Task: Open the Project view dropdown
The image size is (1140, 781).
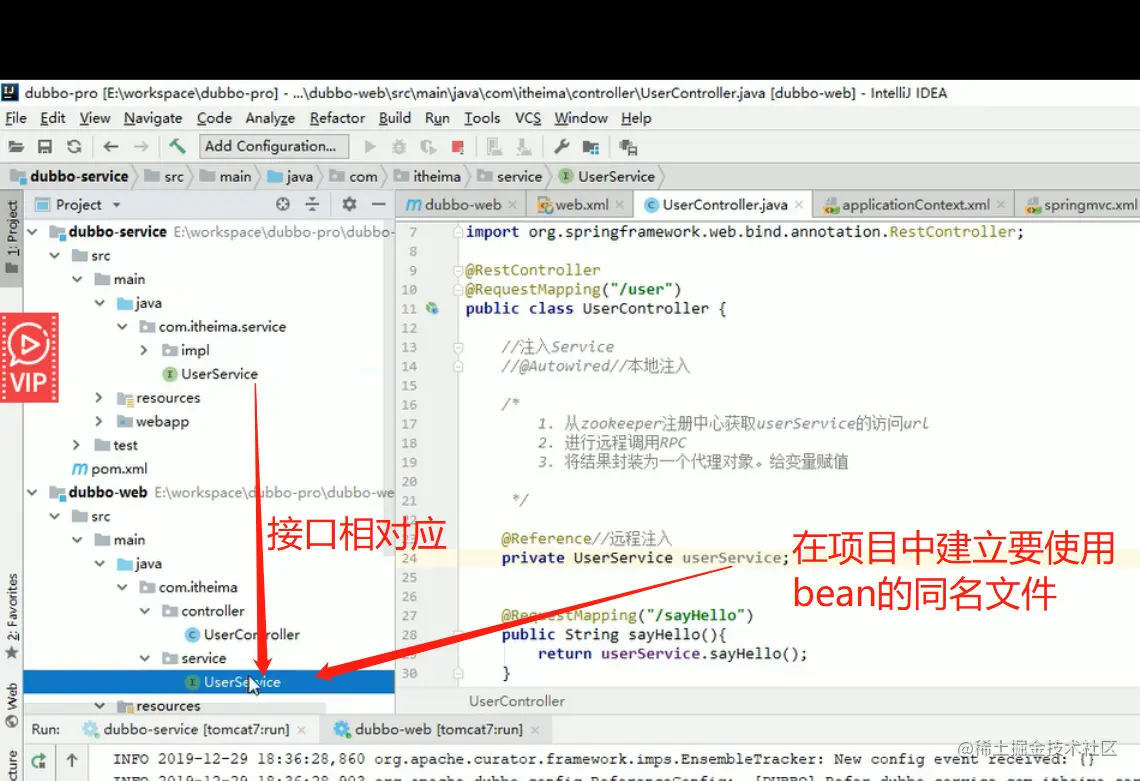Action: (116, 205)
